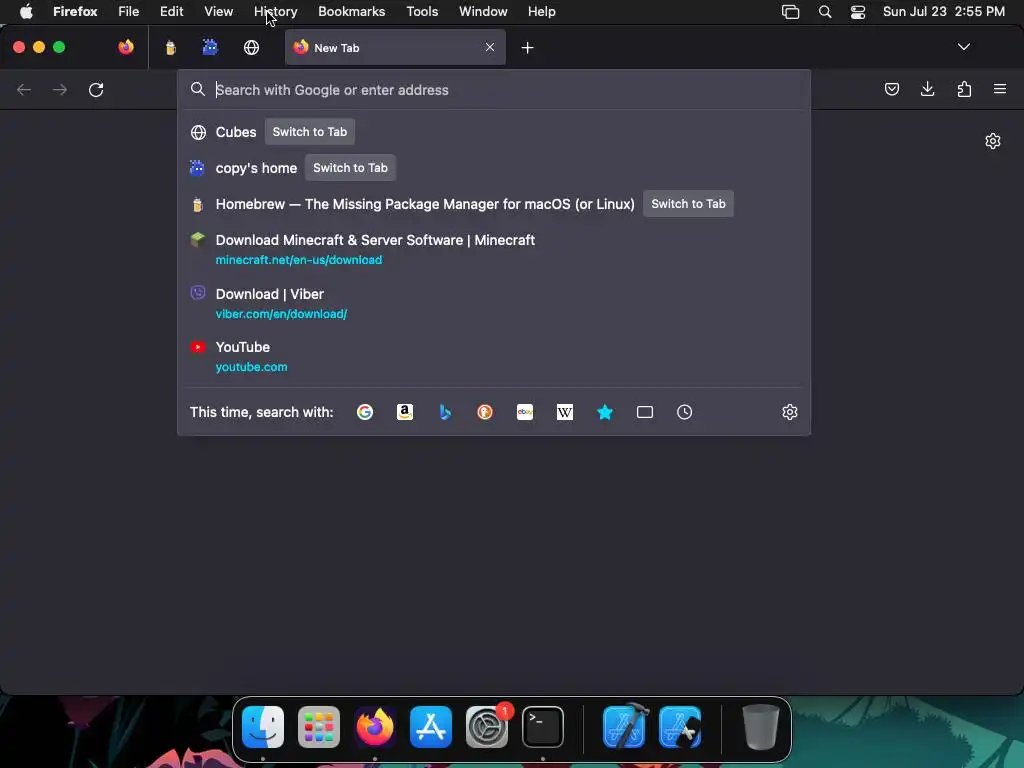This screenshot has width=1024, height=768.
Task: Search this time with Google
Action: [365, 412]
